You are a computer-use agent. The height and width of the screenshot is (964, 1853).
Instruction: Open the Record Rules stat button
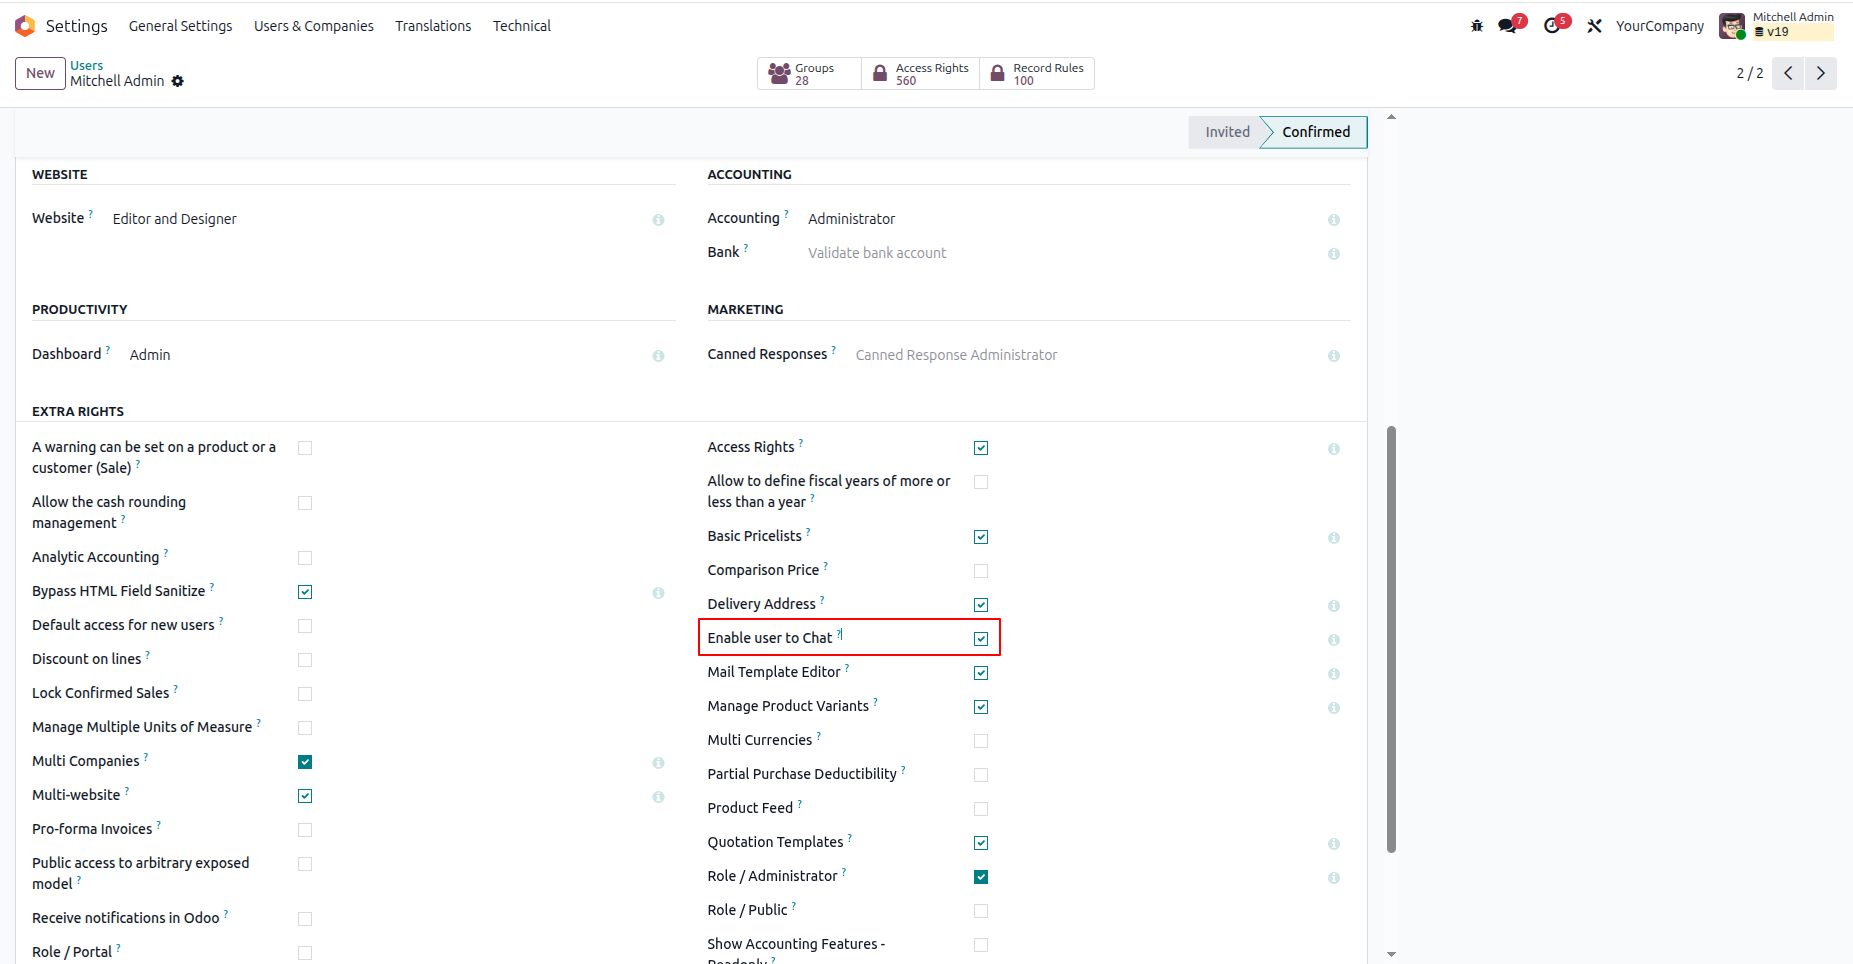(1037, 74)
